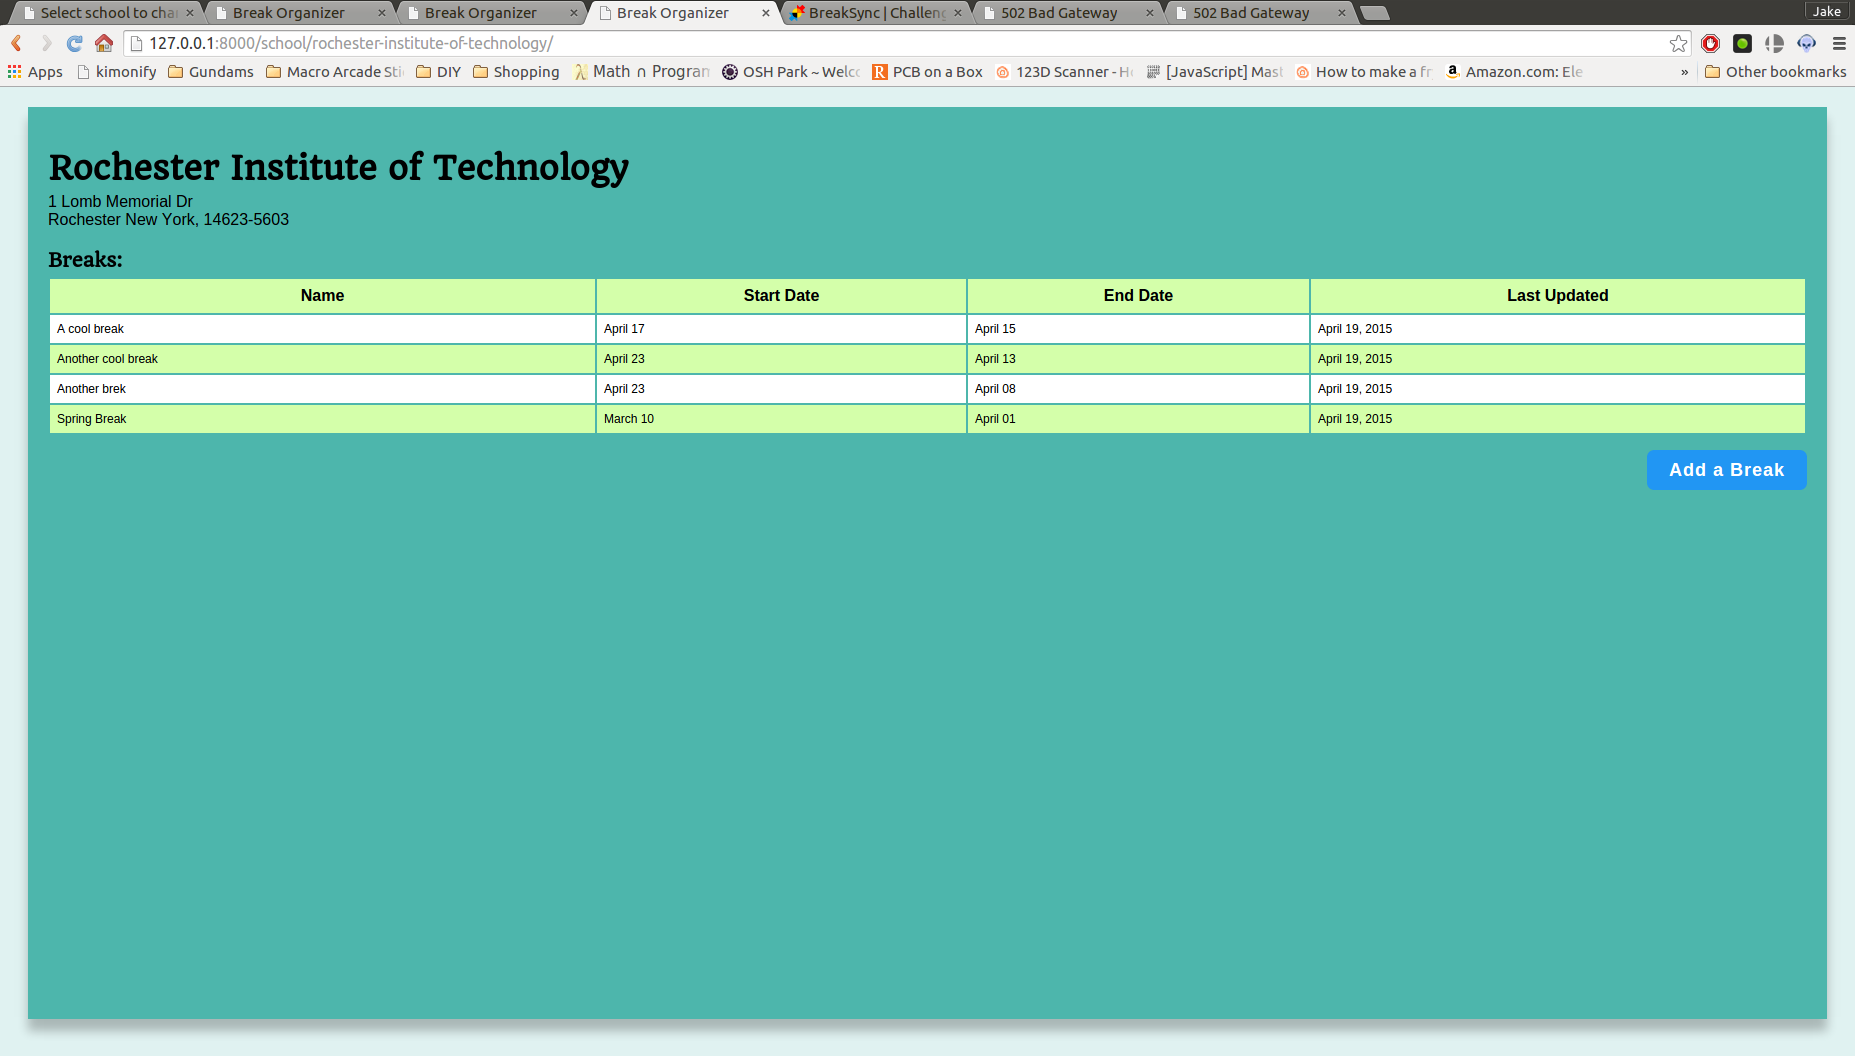Select the 'Another cool break' row name
This screenshot has width=1855, height=1056.
pyautogui.click(x=107, y=359)
